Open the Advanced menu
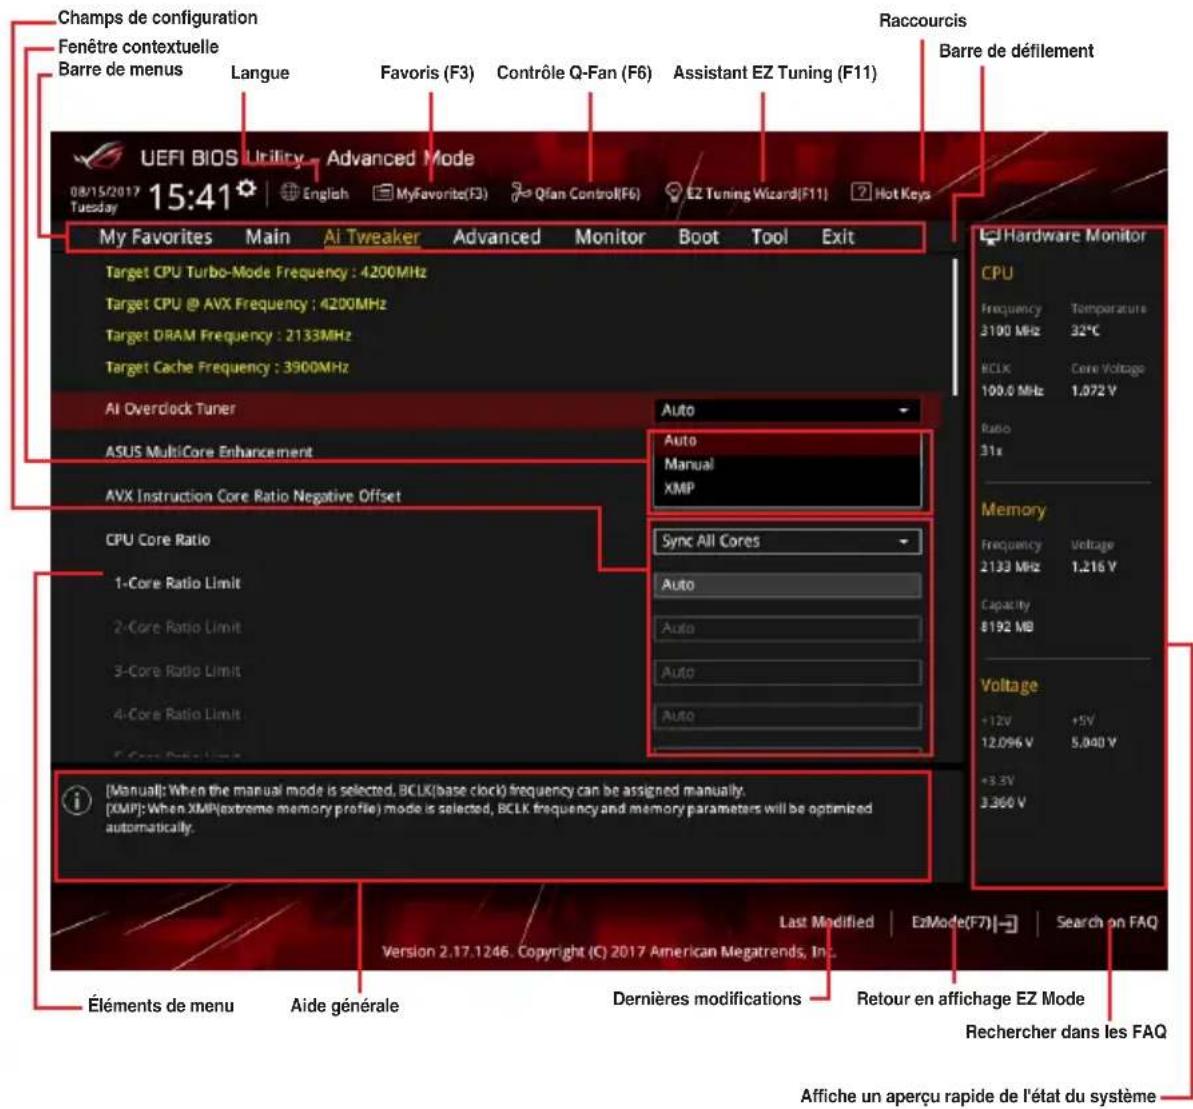Viewport: 1193px width, 1109px height. click(x=497, y=237)
